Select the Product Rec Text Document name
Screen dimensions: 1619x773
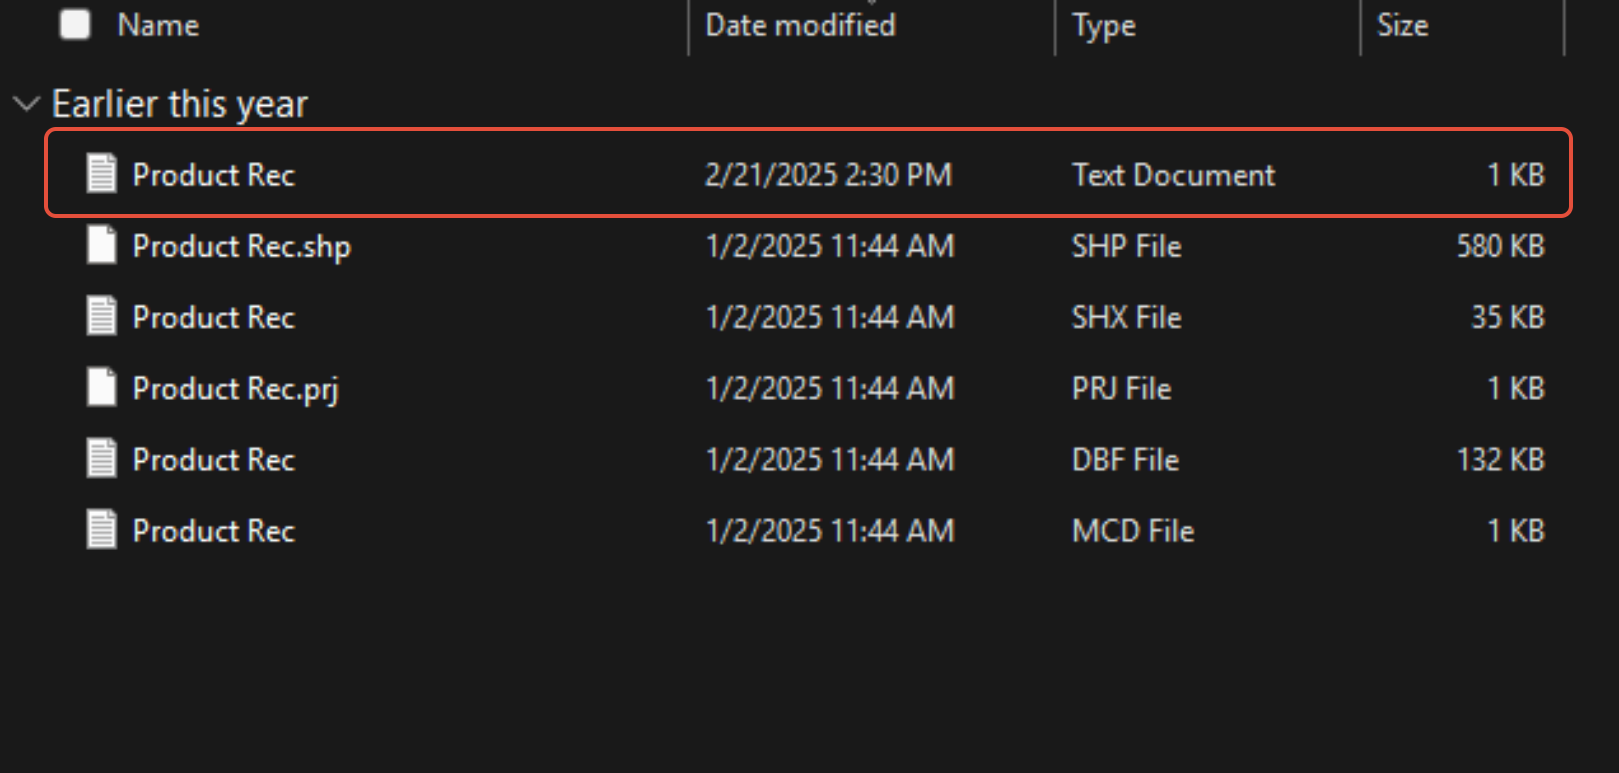tap(213, 175)
